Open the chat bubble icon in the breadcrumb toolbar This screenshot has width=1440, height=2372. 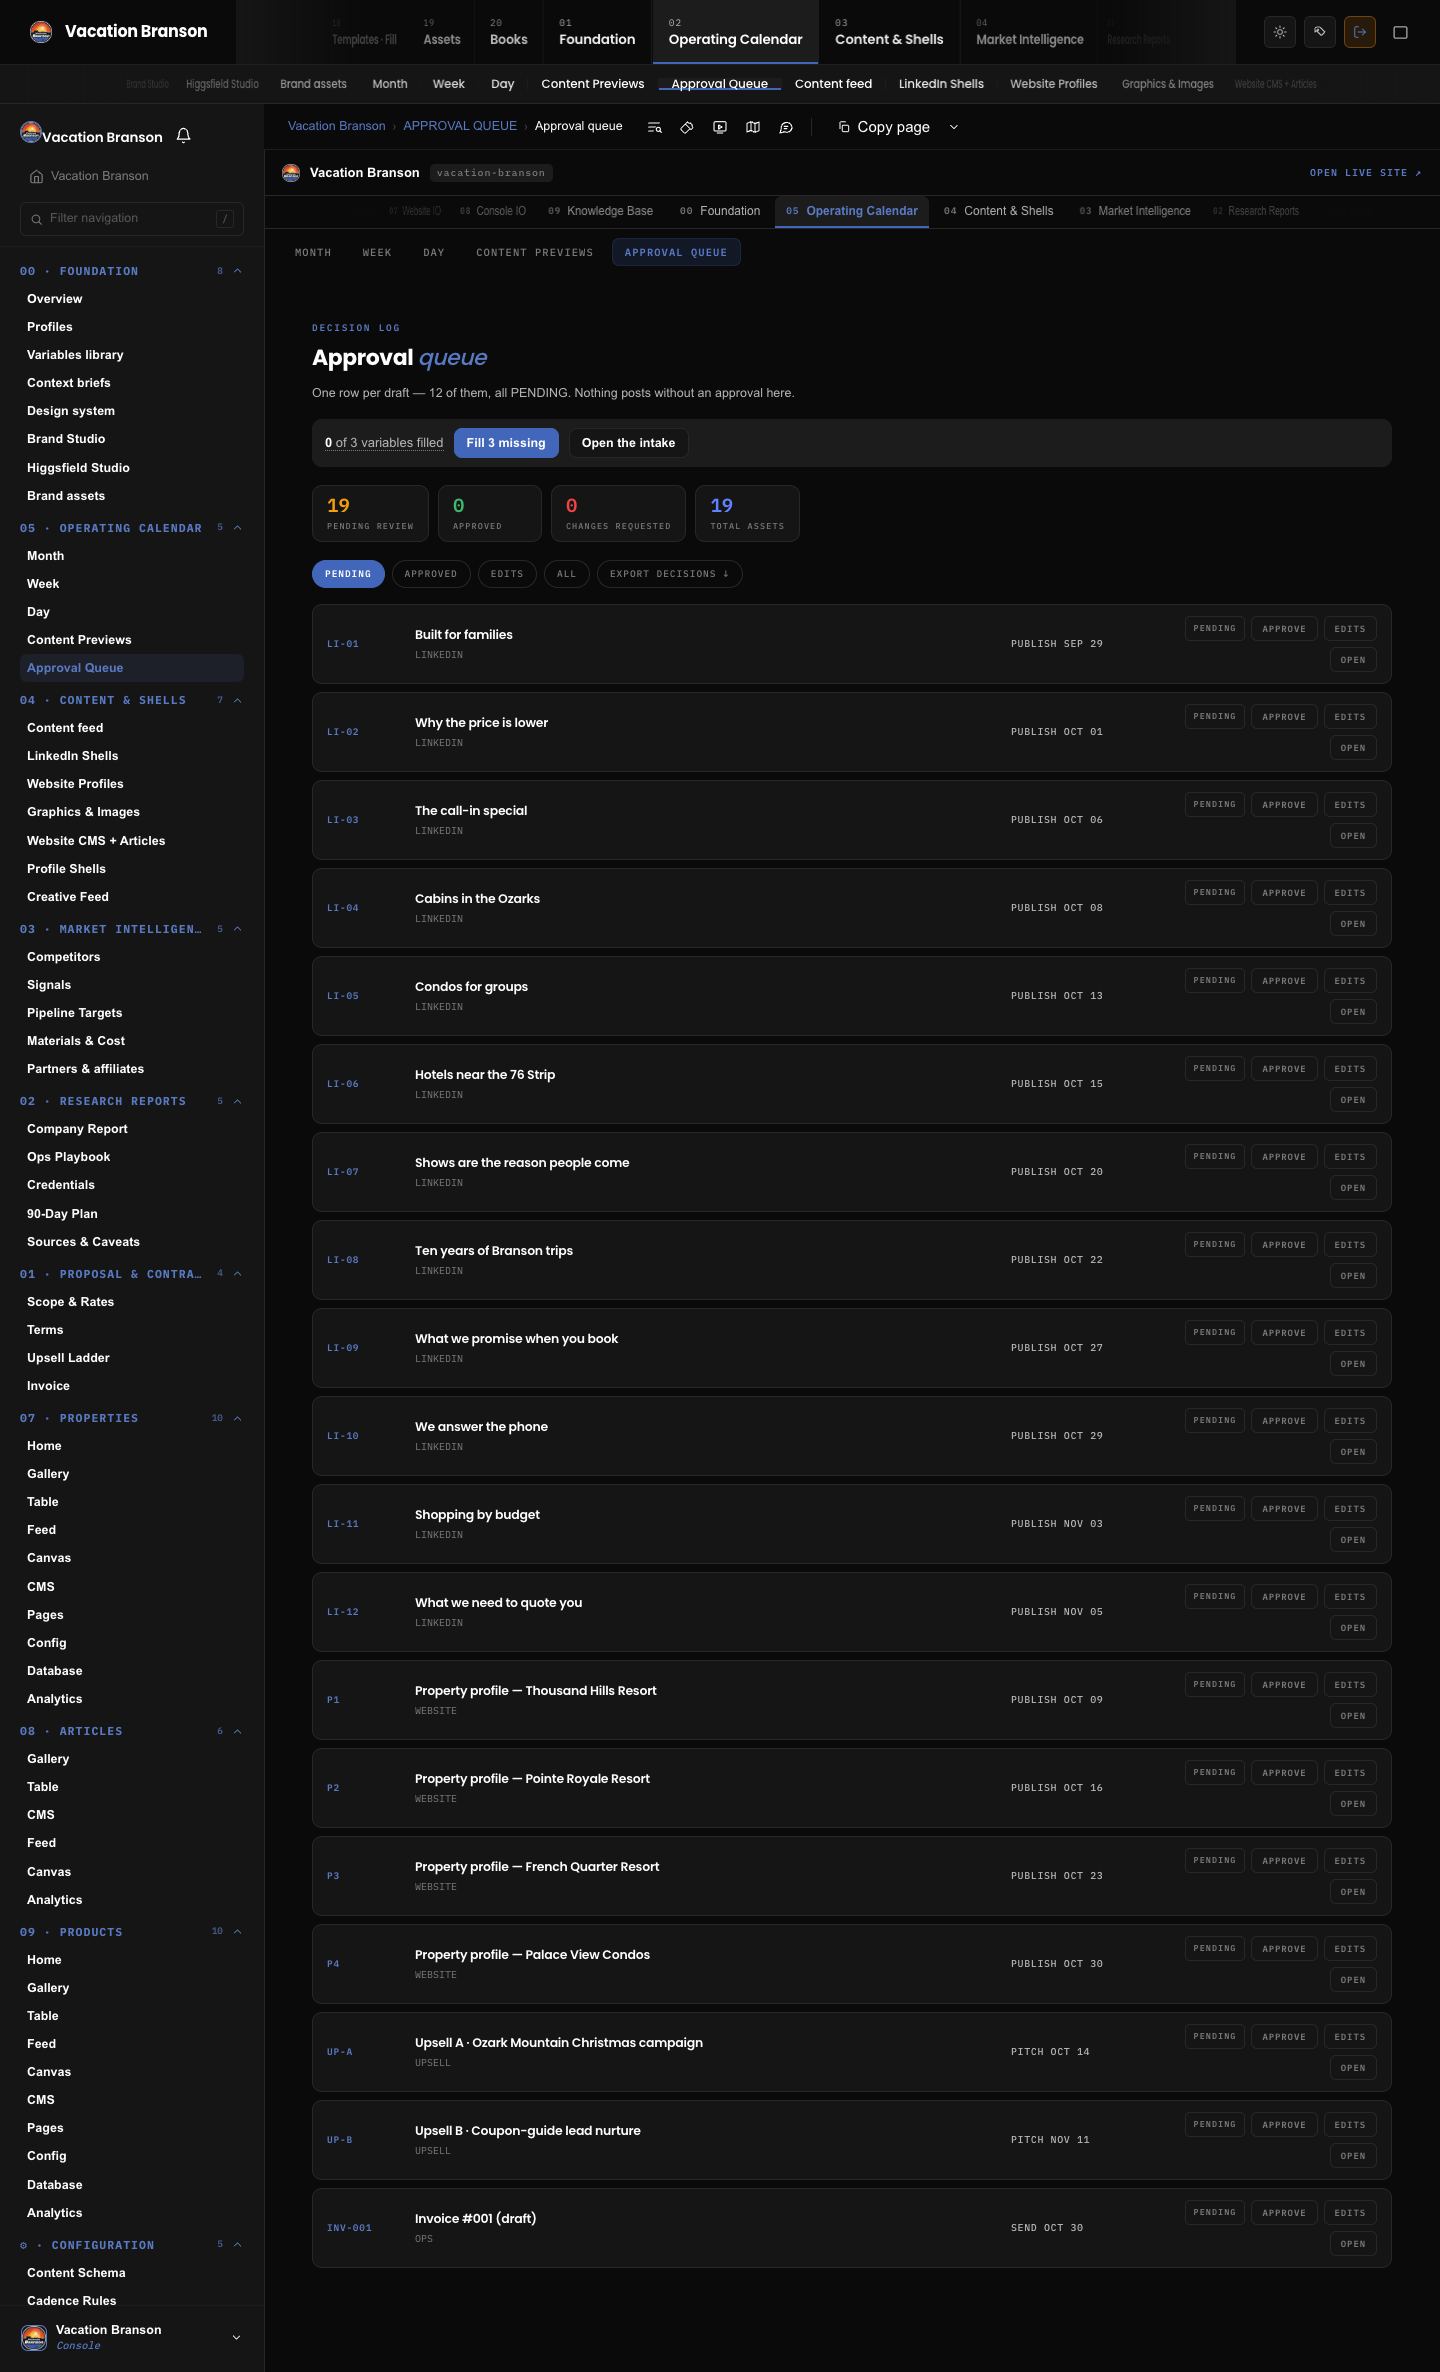click(x=786, y=127)
